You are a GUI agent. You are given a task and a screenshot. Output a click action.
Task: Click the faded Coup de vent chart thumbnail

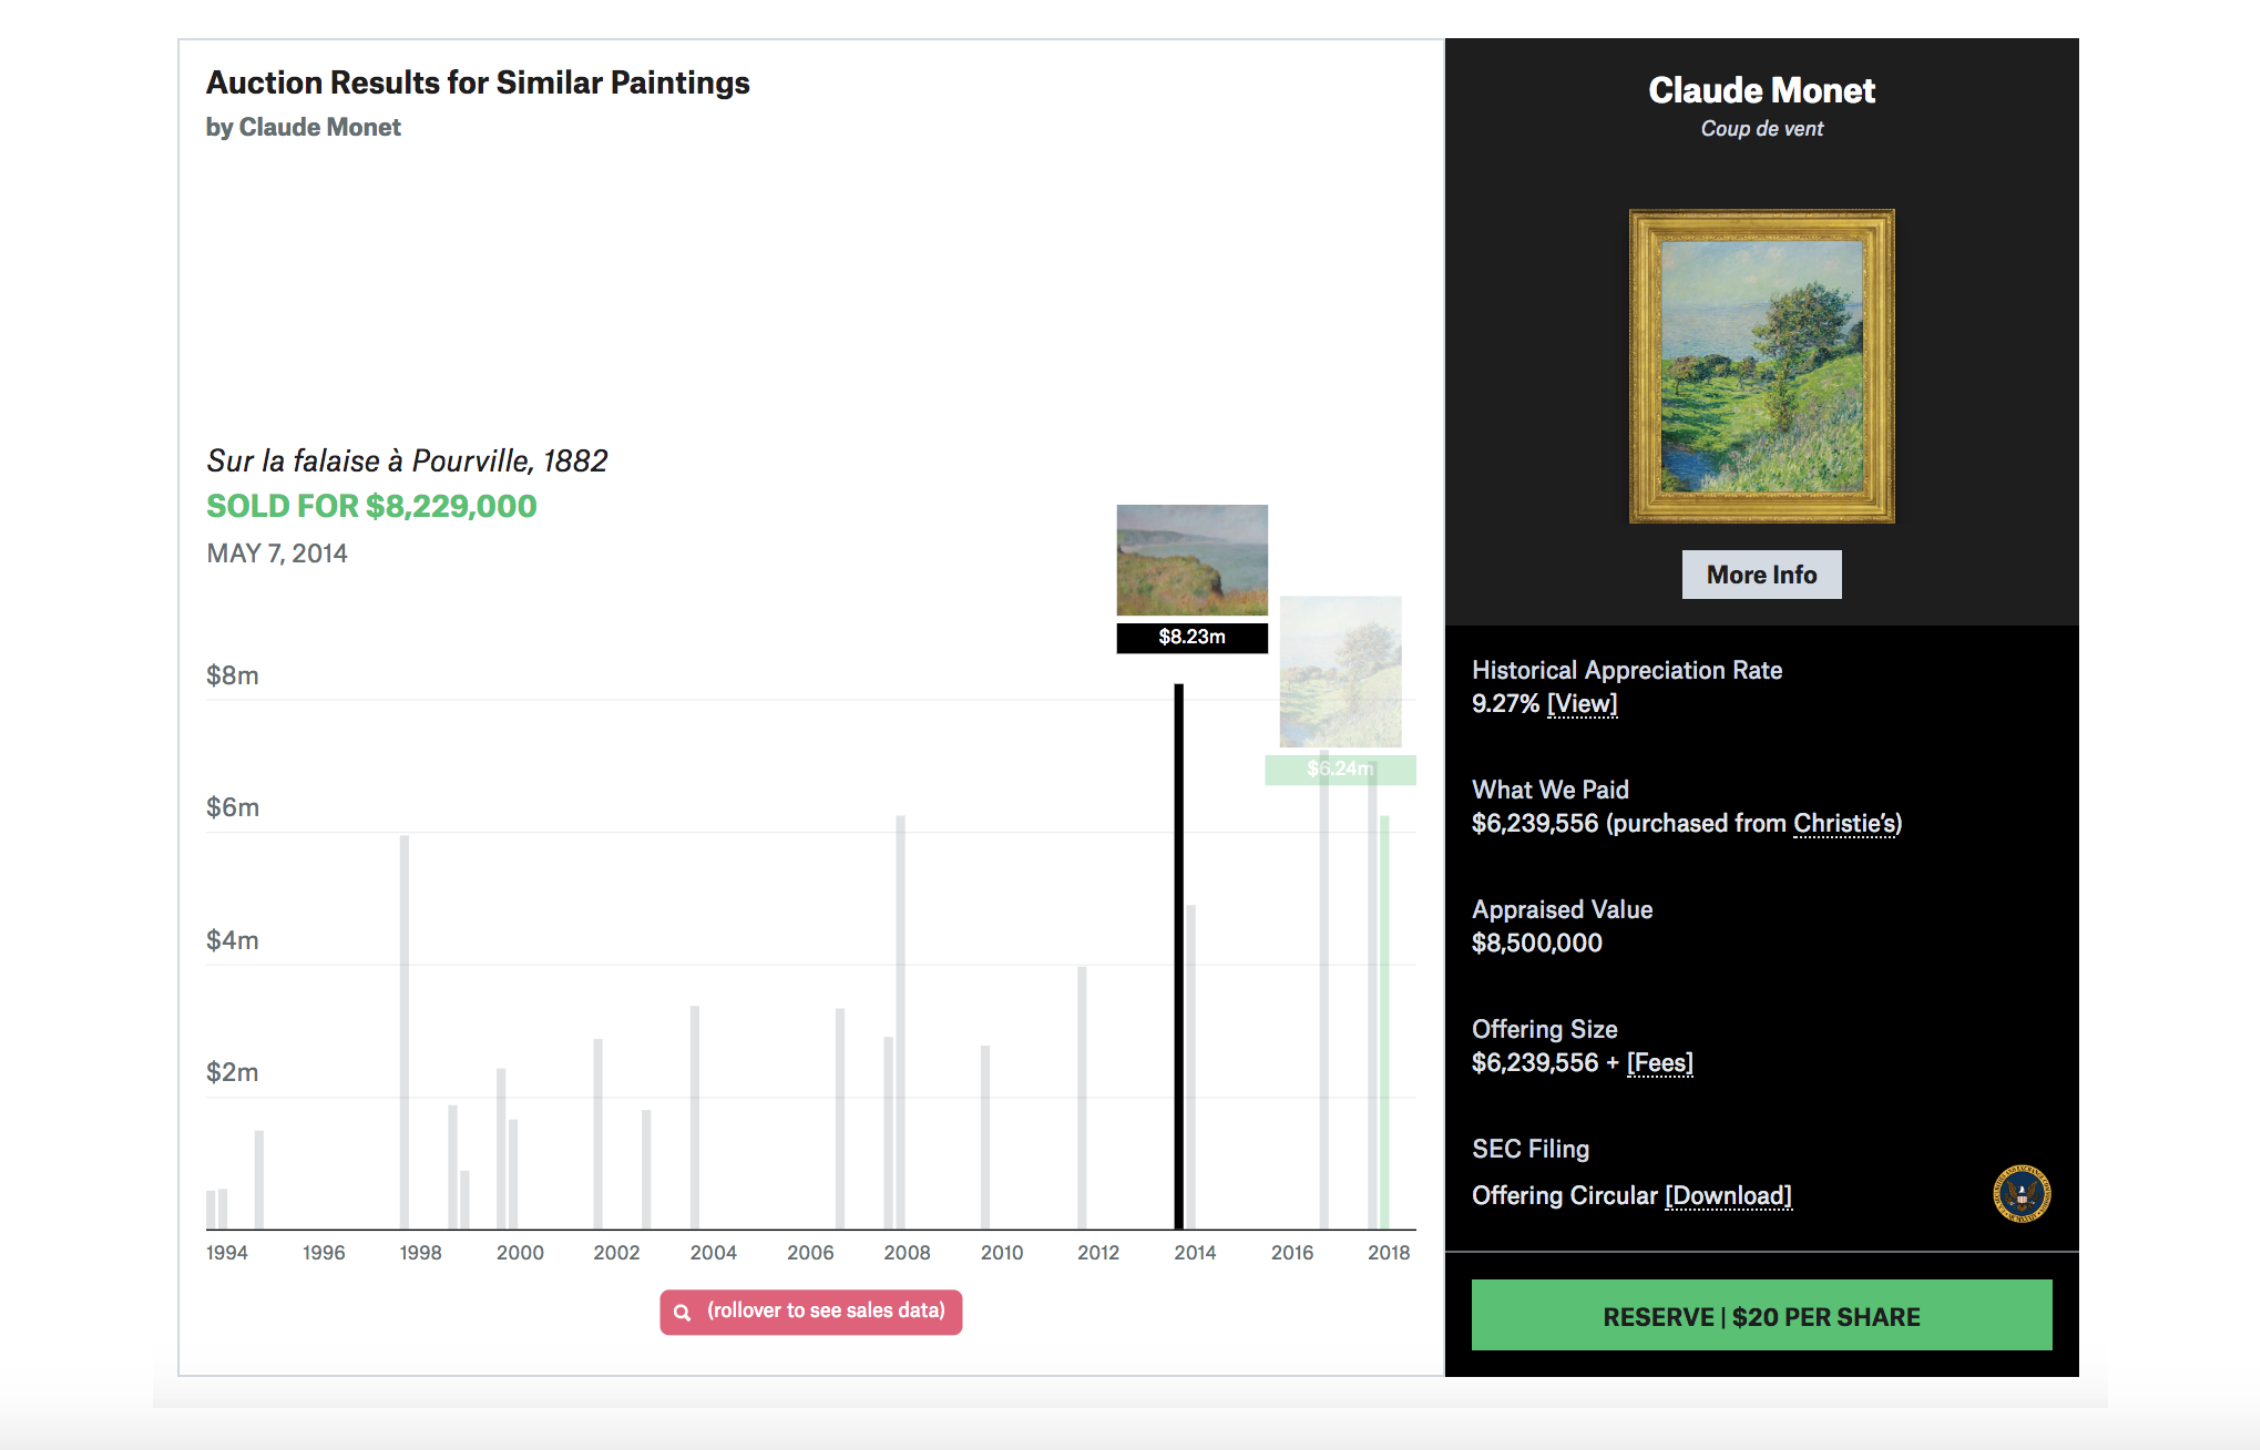1341,672
